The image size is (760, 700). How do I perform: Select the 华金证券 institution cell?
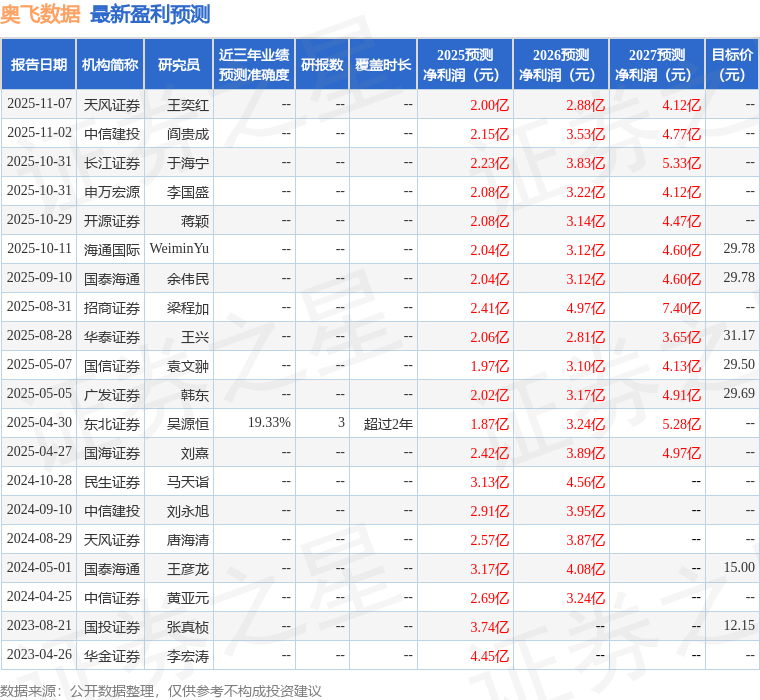(x=112, y=656)
